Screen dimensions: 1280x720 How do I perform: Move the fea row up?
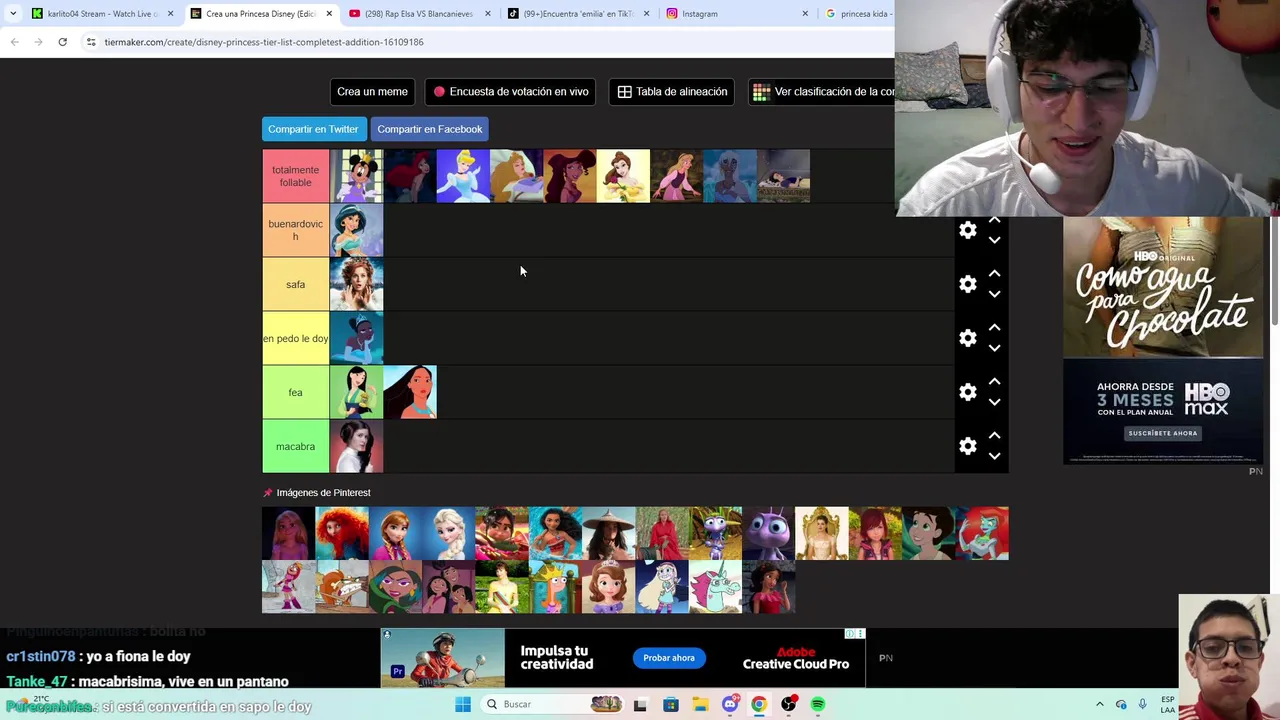point(994,381)
